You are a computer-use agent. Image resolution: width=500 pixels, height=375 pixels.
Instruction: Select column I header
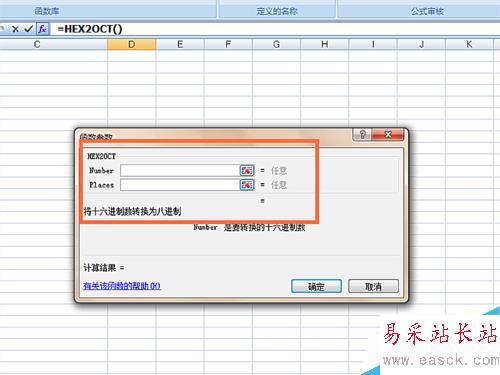point(373,44)
